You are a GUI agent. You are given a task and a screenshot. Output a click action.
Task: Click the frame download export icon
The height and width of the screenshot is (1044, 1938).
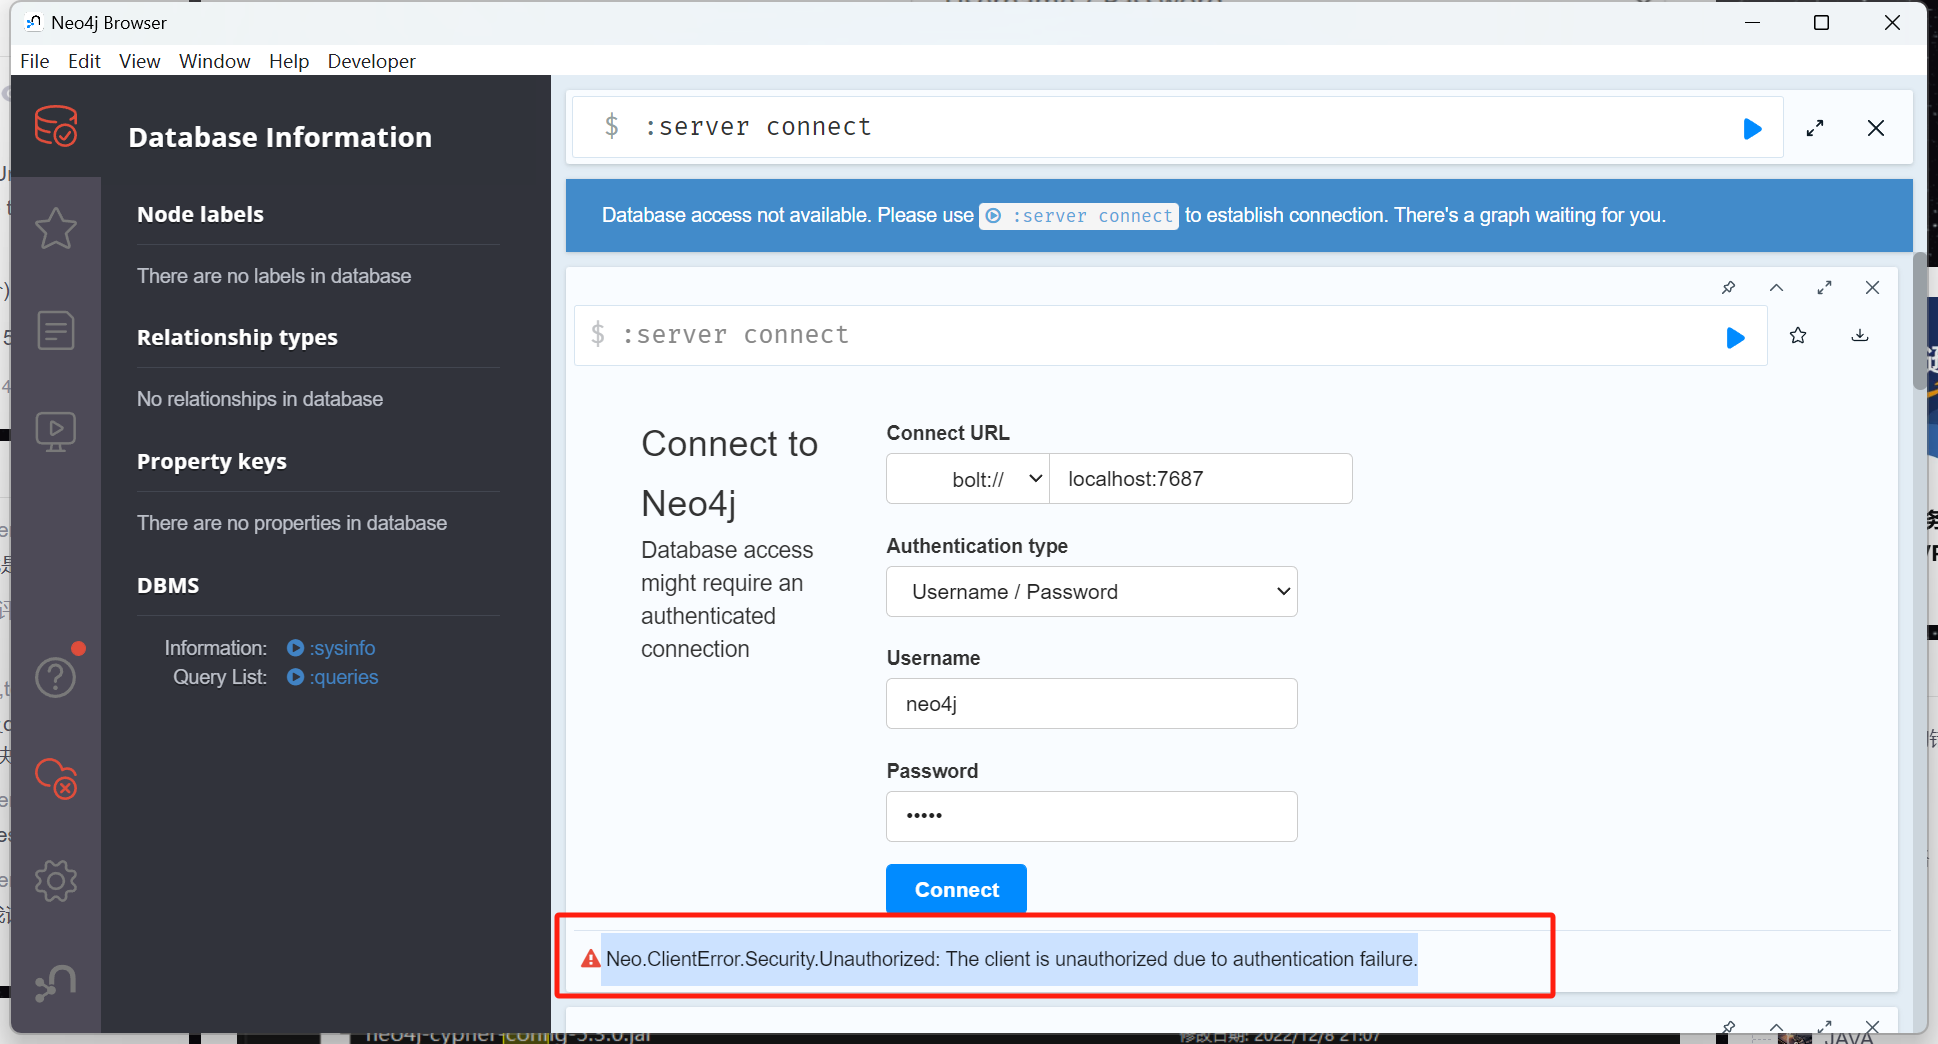(1860, 336)
